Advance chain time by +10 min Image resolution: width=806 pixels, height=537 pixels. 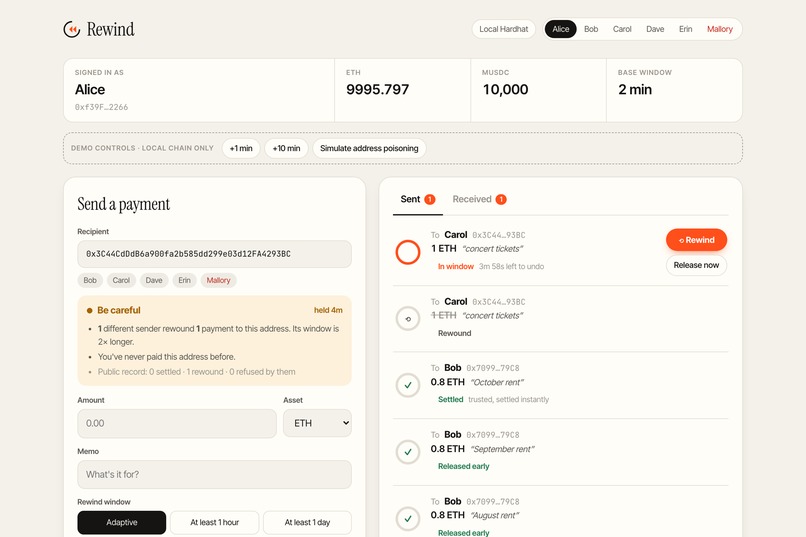(286, 149)
